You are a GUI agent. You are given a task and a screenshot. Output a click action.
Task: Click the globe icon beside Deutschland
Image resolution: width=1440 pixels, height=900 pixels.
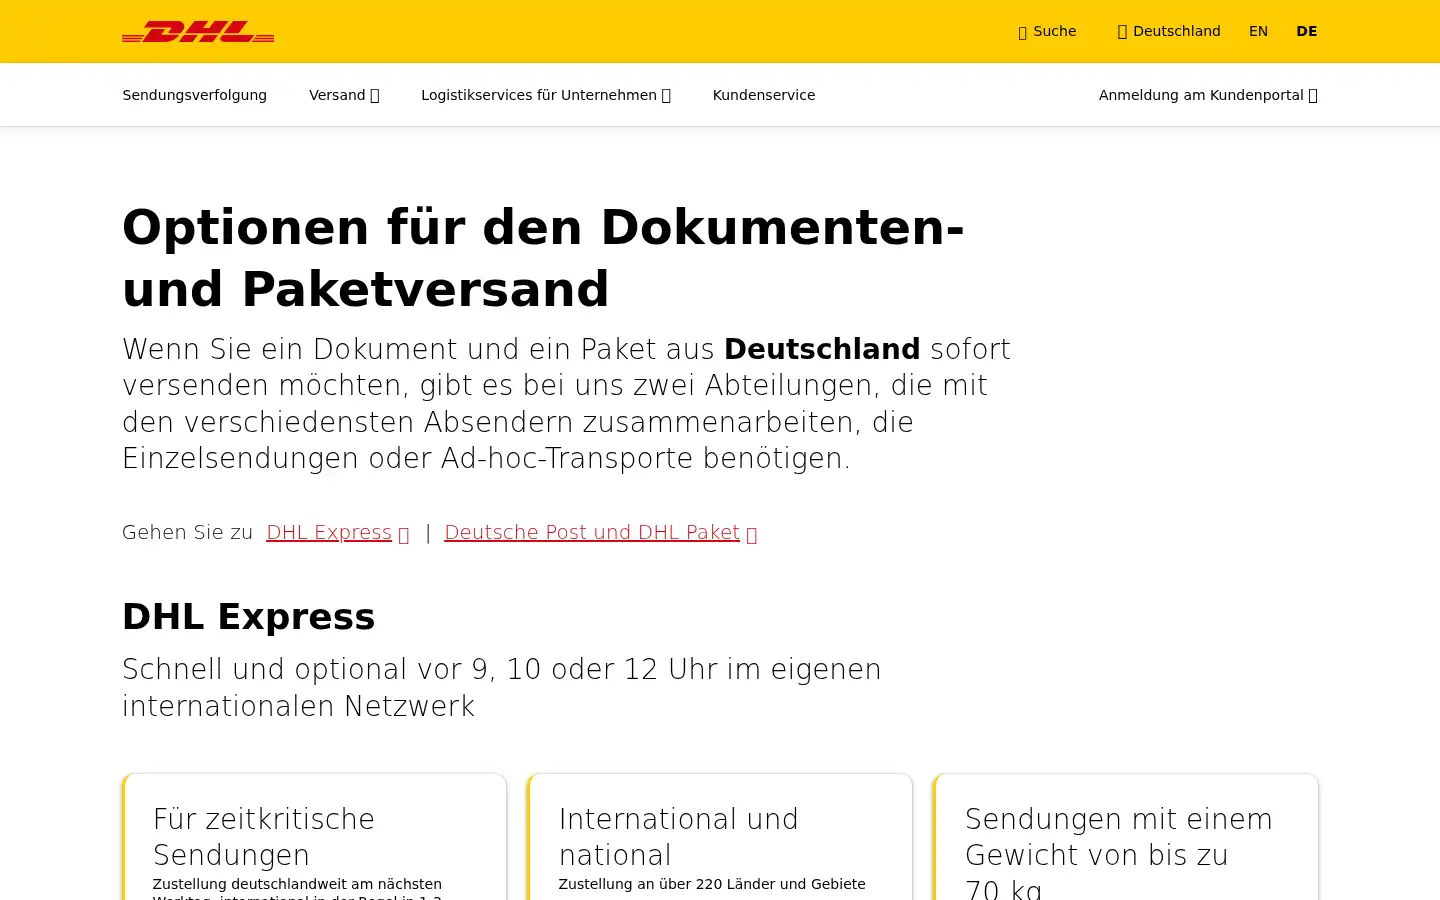point(1122,32)
